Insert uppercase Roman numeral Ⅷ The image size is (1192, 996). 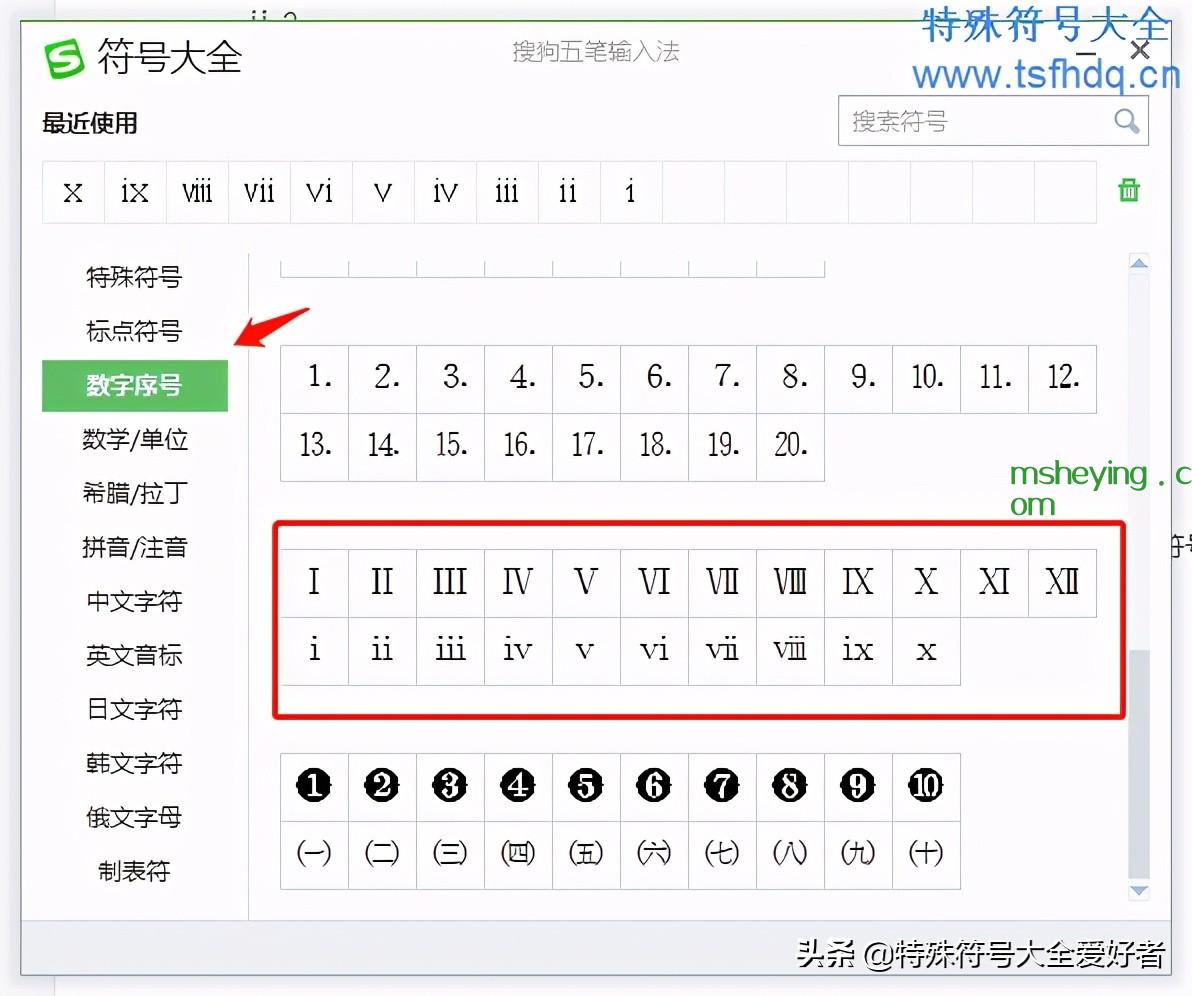point(790,582)
